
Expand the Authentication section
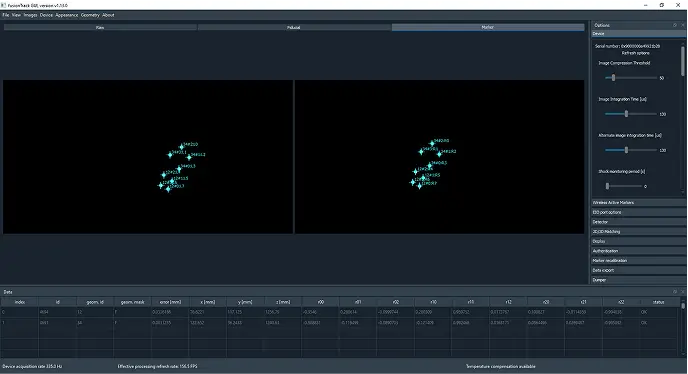pos(638,251)
